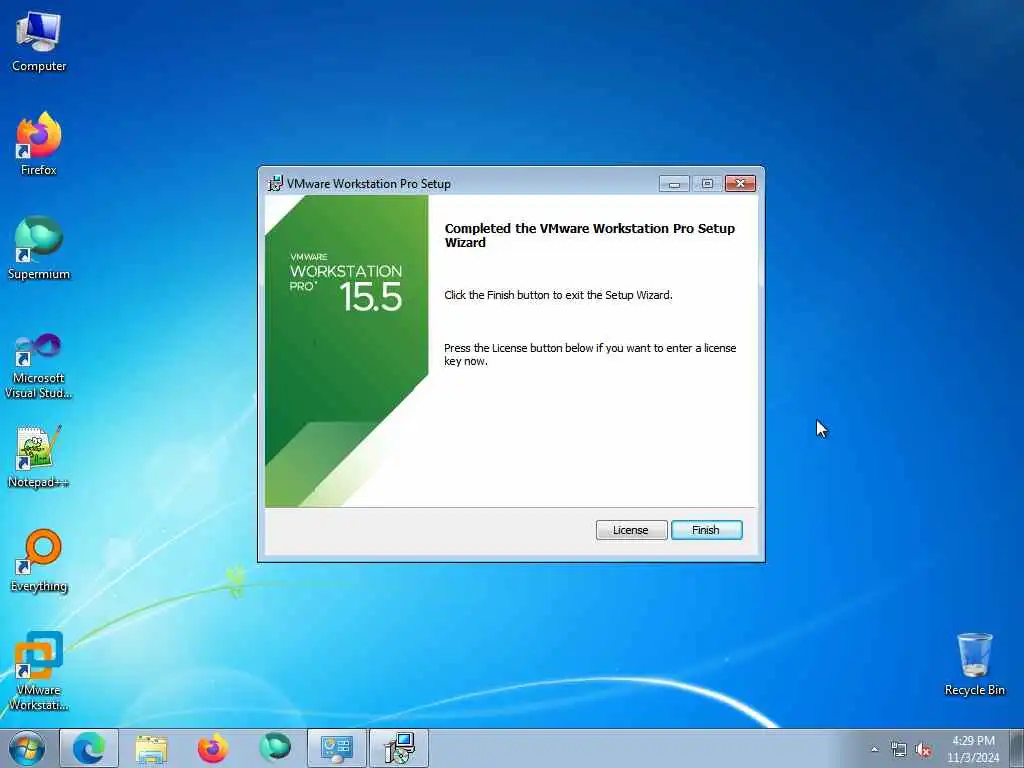The image size is (1024, 768).
Task: Select the Microsoft Visual Studio desktop shortcut
Action: [x=39, y=366]
